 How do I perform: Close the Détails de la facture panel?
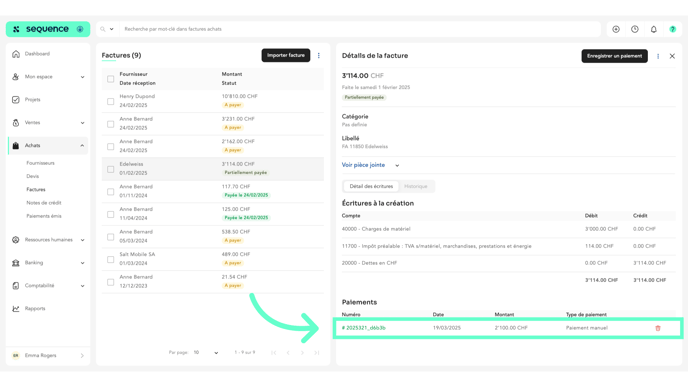pyautogui.click(x=672, y=56)
